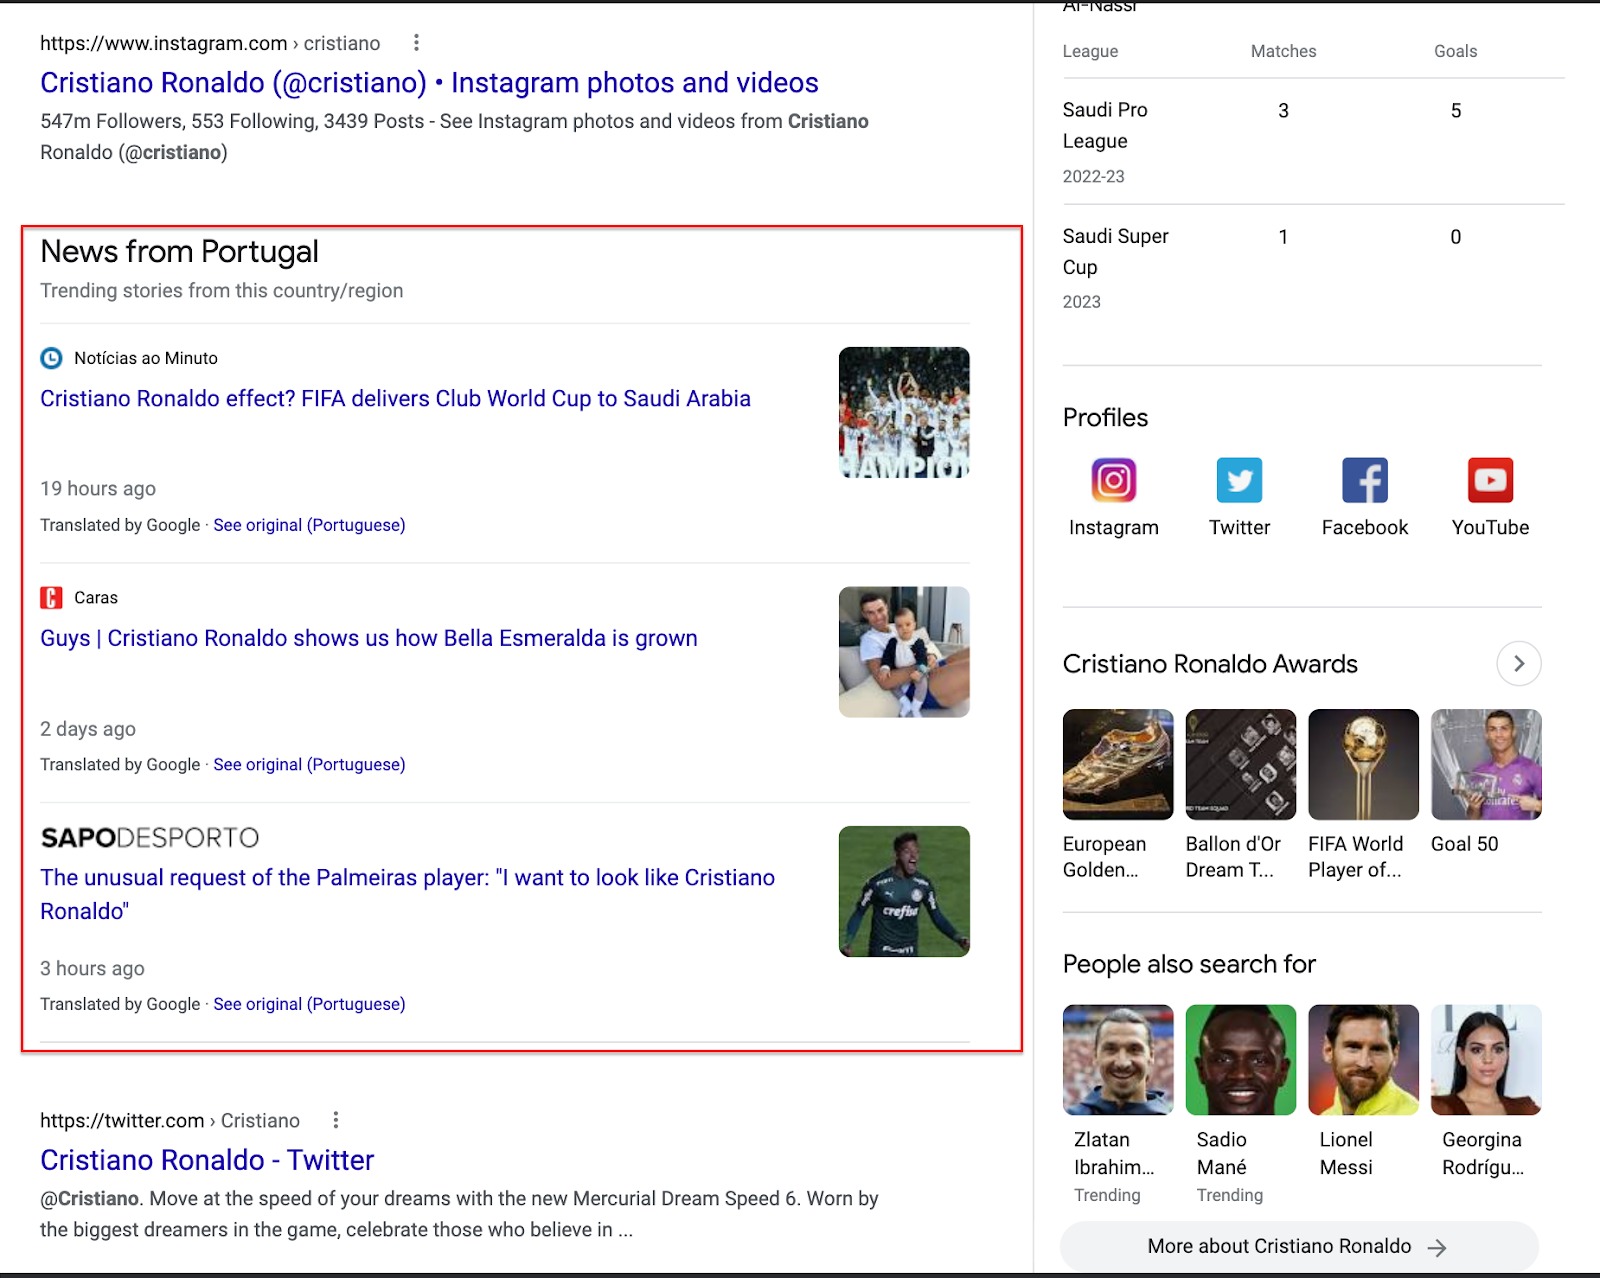The width and height of the screenshot is (1600, 1278).
Task: Click the Caras news source icon
Action: pyautogui.click(x=50, y=597)
